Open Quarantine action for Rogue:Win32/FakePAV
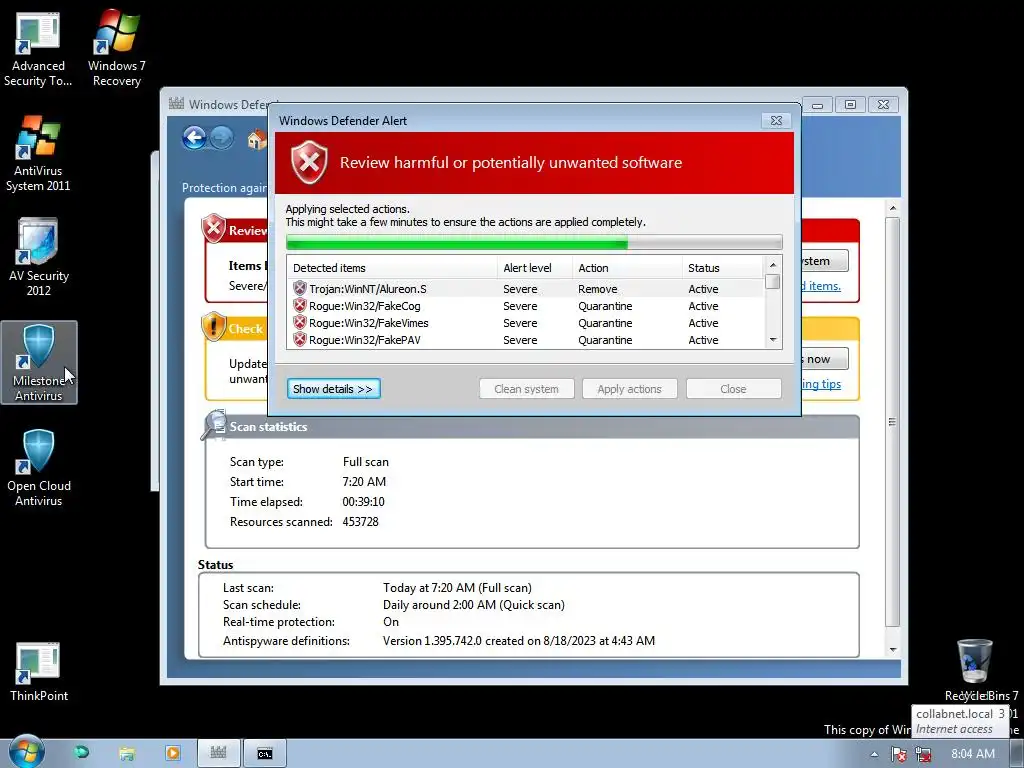 coord(605,340)
